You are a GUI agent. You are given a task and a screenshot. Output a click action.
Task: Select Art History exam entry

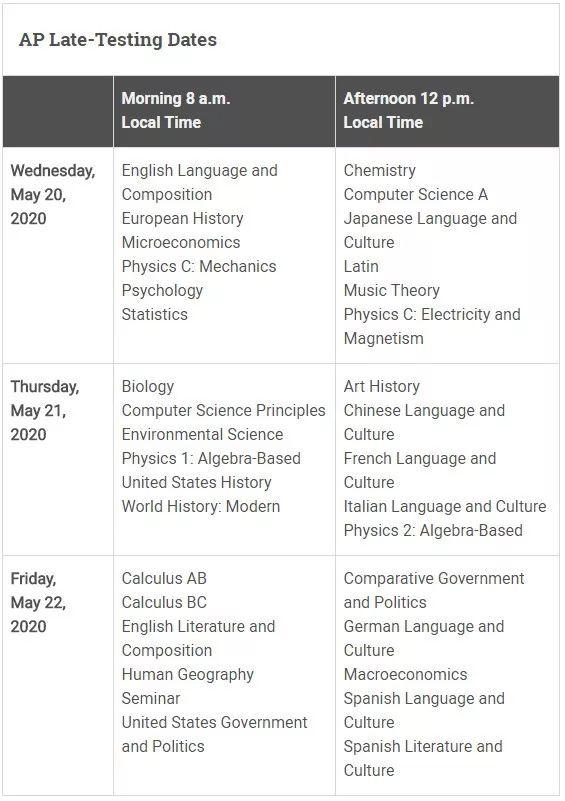[x=382, y=387]
